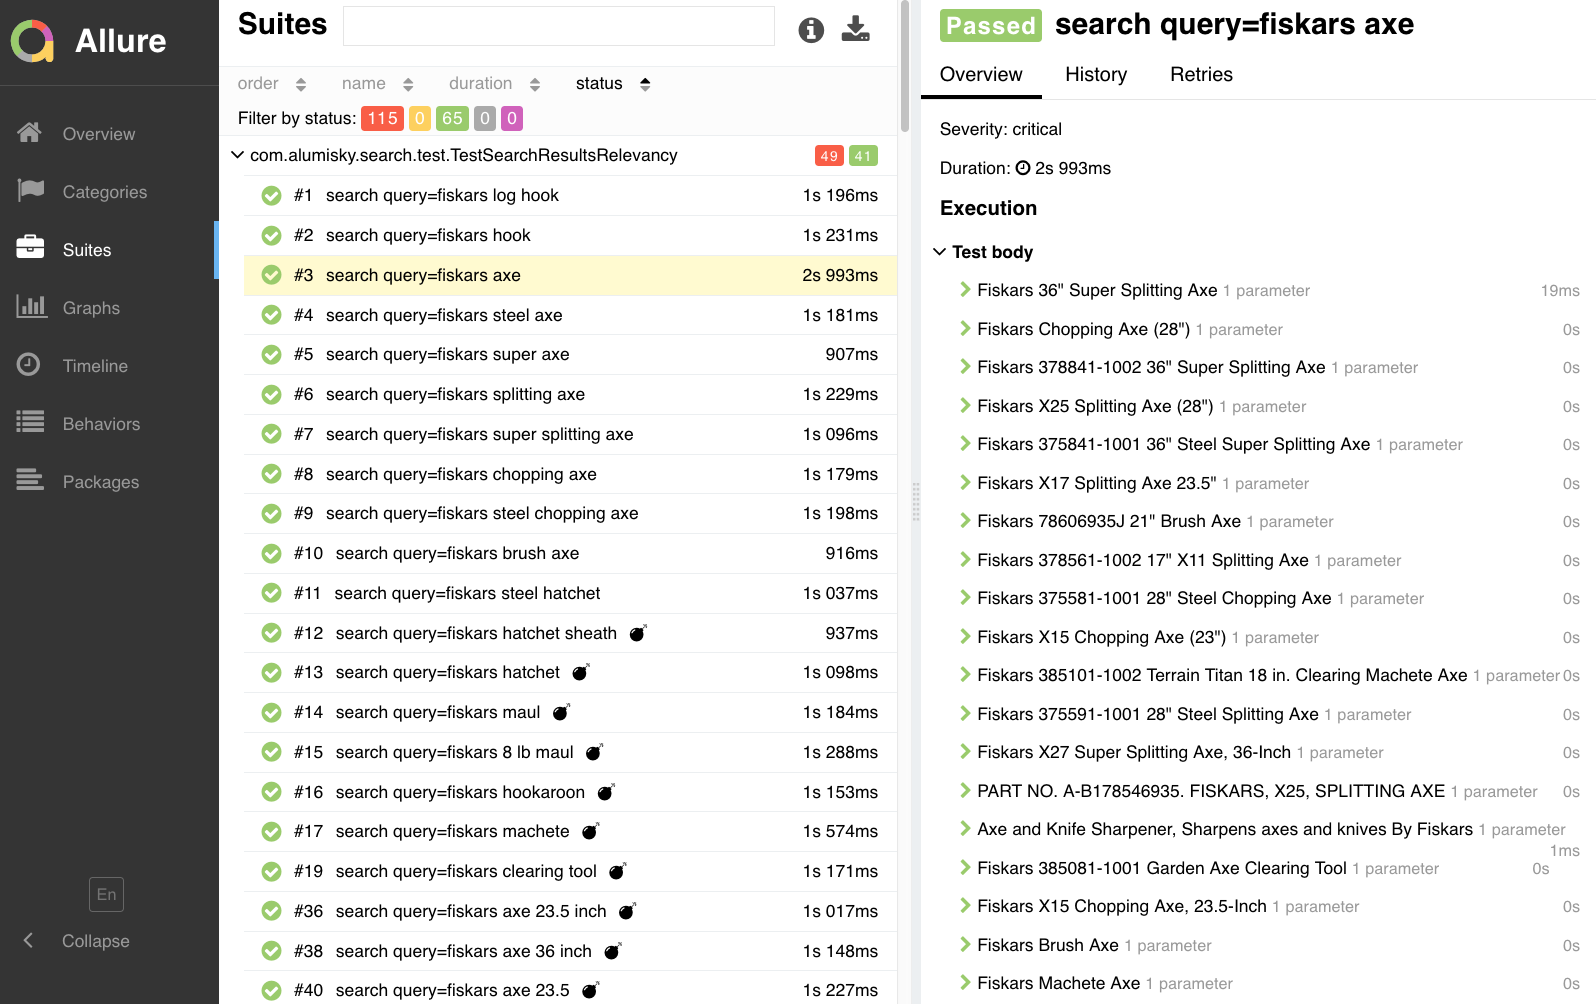Select the Suites briefcase icon
Image resolution: width=1596 pixels, height=1004 pixels.
point(30,248)
